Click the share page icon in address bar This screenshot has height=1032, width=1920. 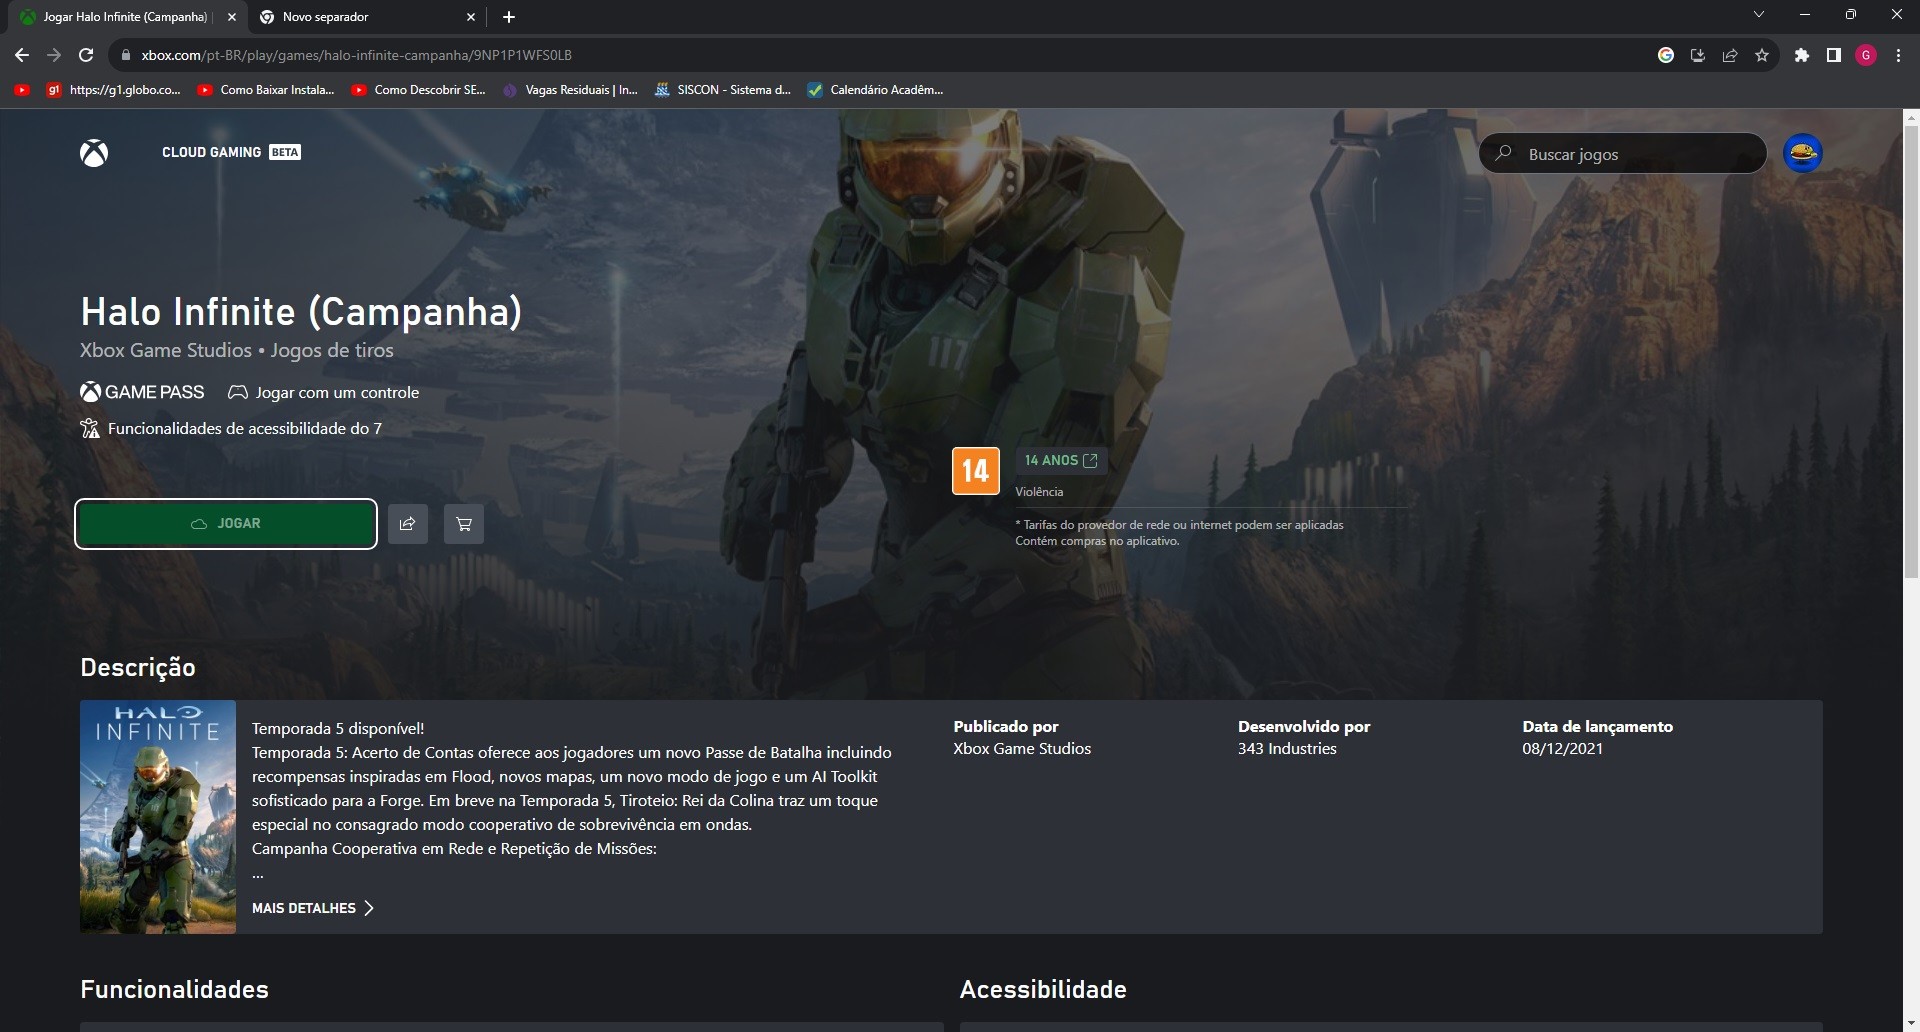pyautogui.click(x=1730, y=55)
